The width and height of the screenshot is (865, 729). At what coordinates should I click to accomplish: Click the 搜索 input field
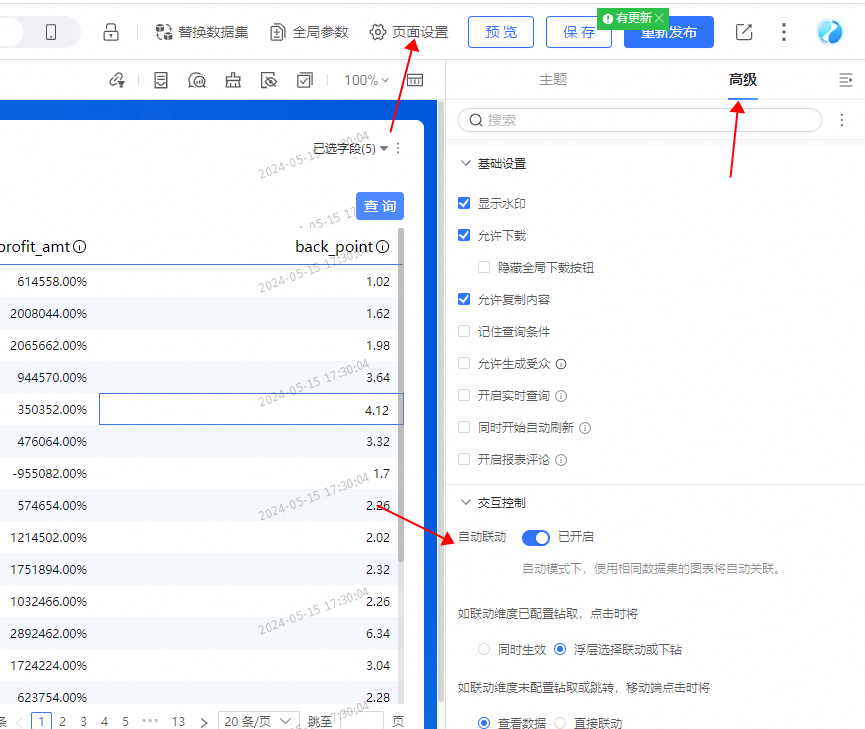click(642, 120)
